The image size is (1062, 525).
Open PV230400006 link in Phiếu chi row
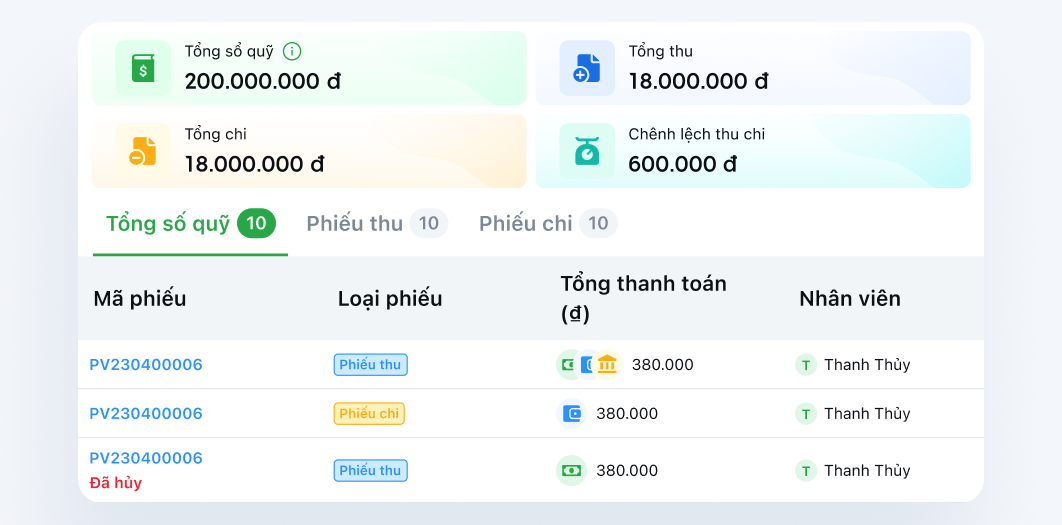pos(146,414)
